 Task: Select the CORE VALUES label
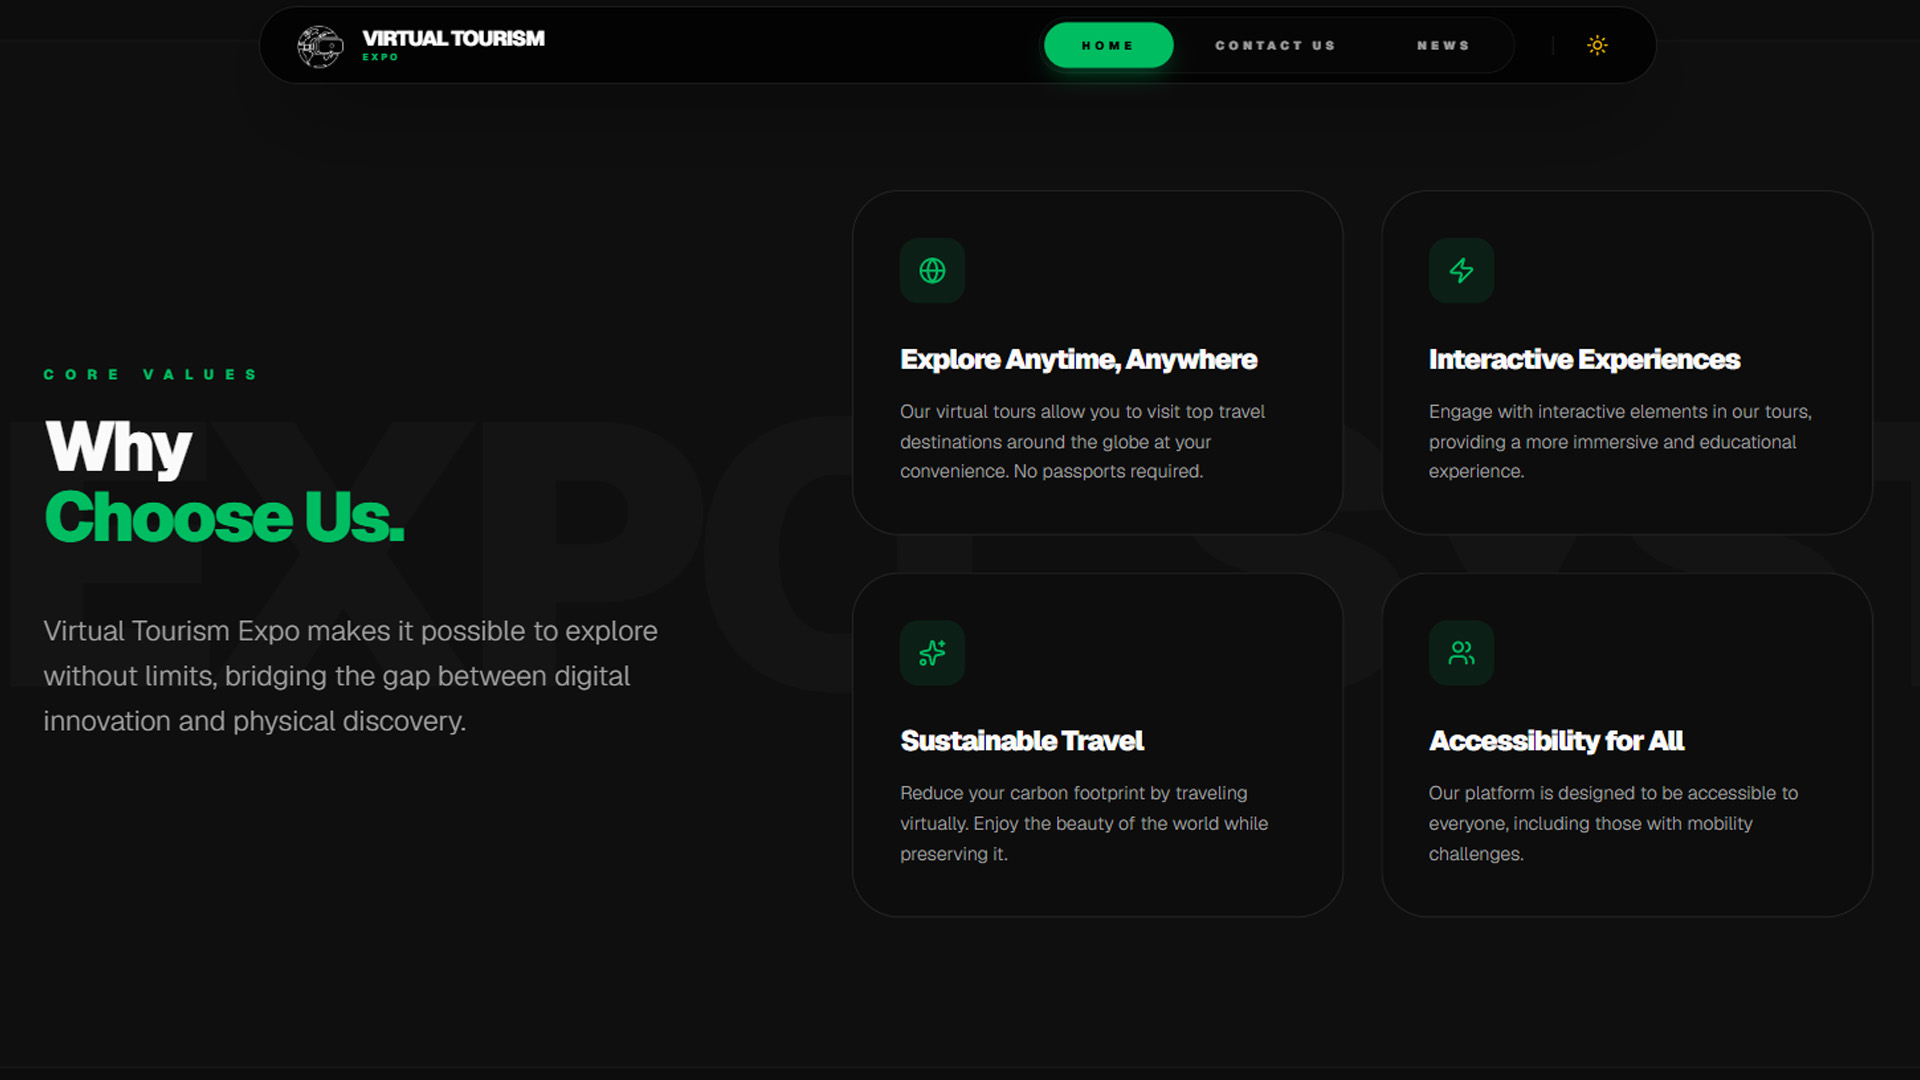point(151,374)
